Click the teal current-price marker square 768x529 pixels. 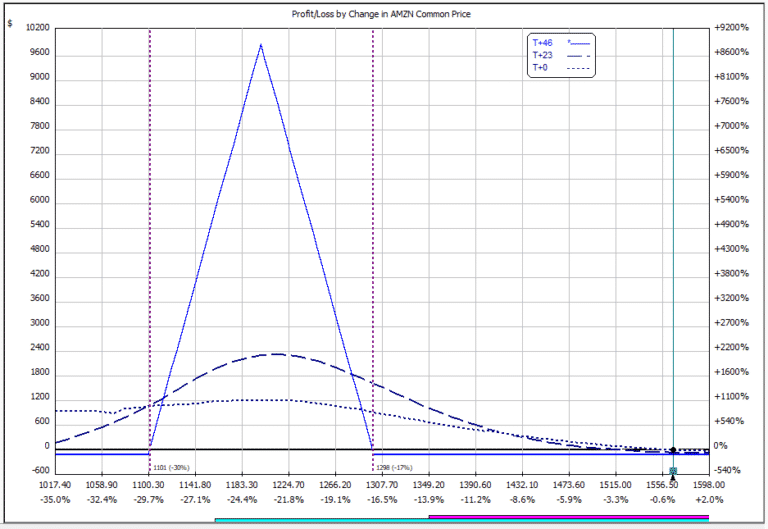[673, 470]
